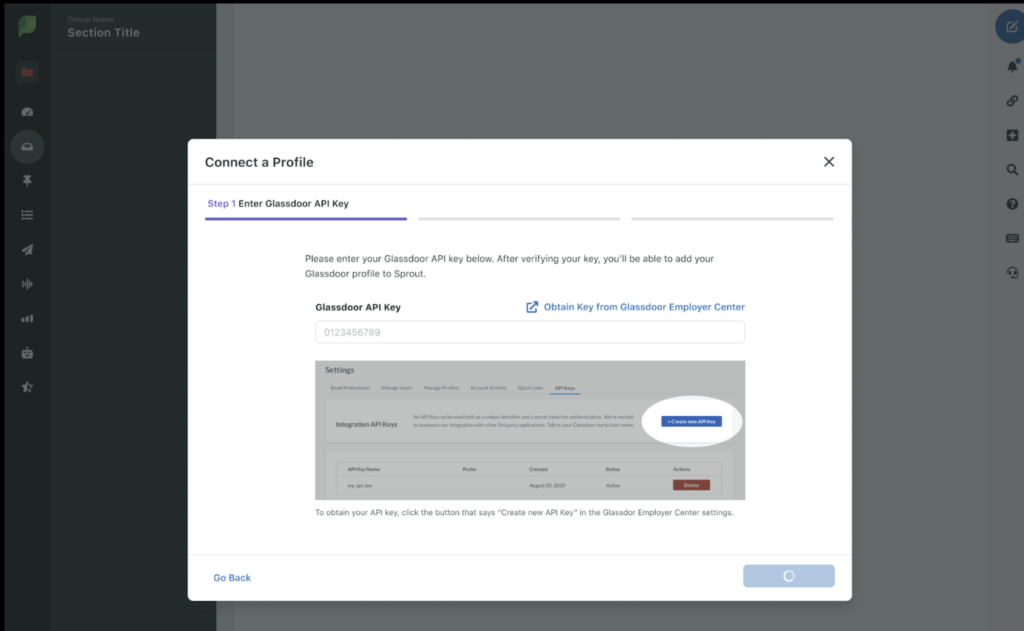Open the red folder icon in sidebar
Viewport: 1024px width, 631px height.
click(27, 73)
